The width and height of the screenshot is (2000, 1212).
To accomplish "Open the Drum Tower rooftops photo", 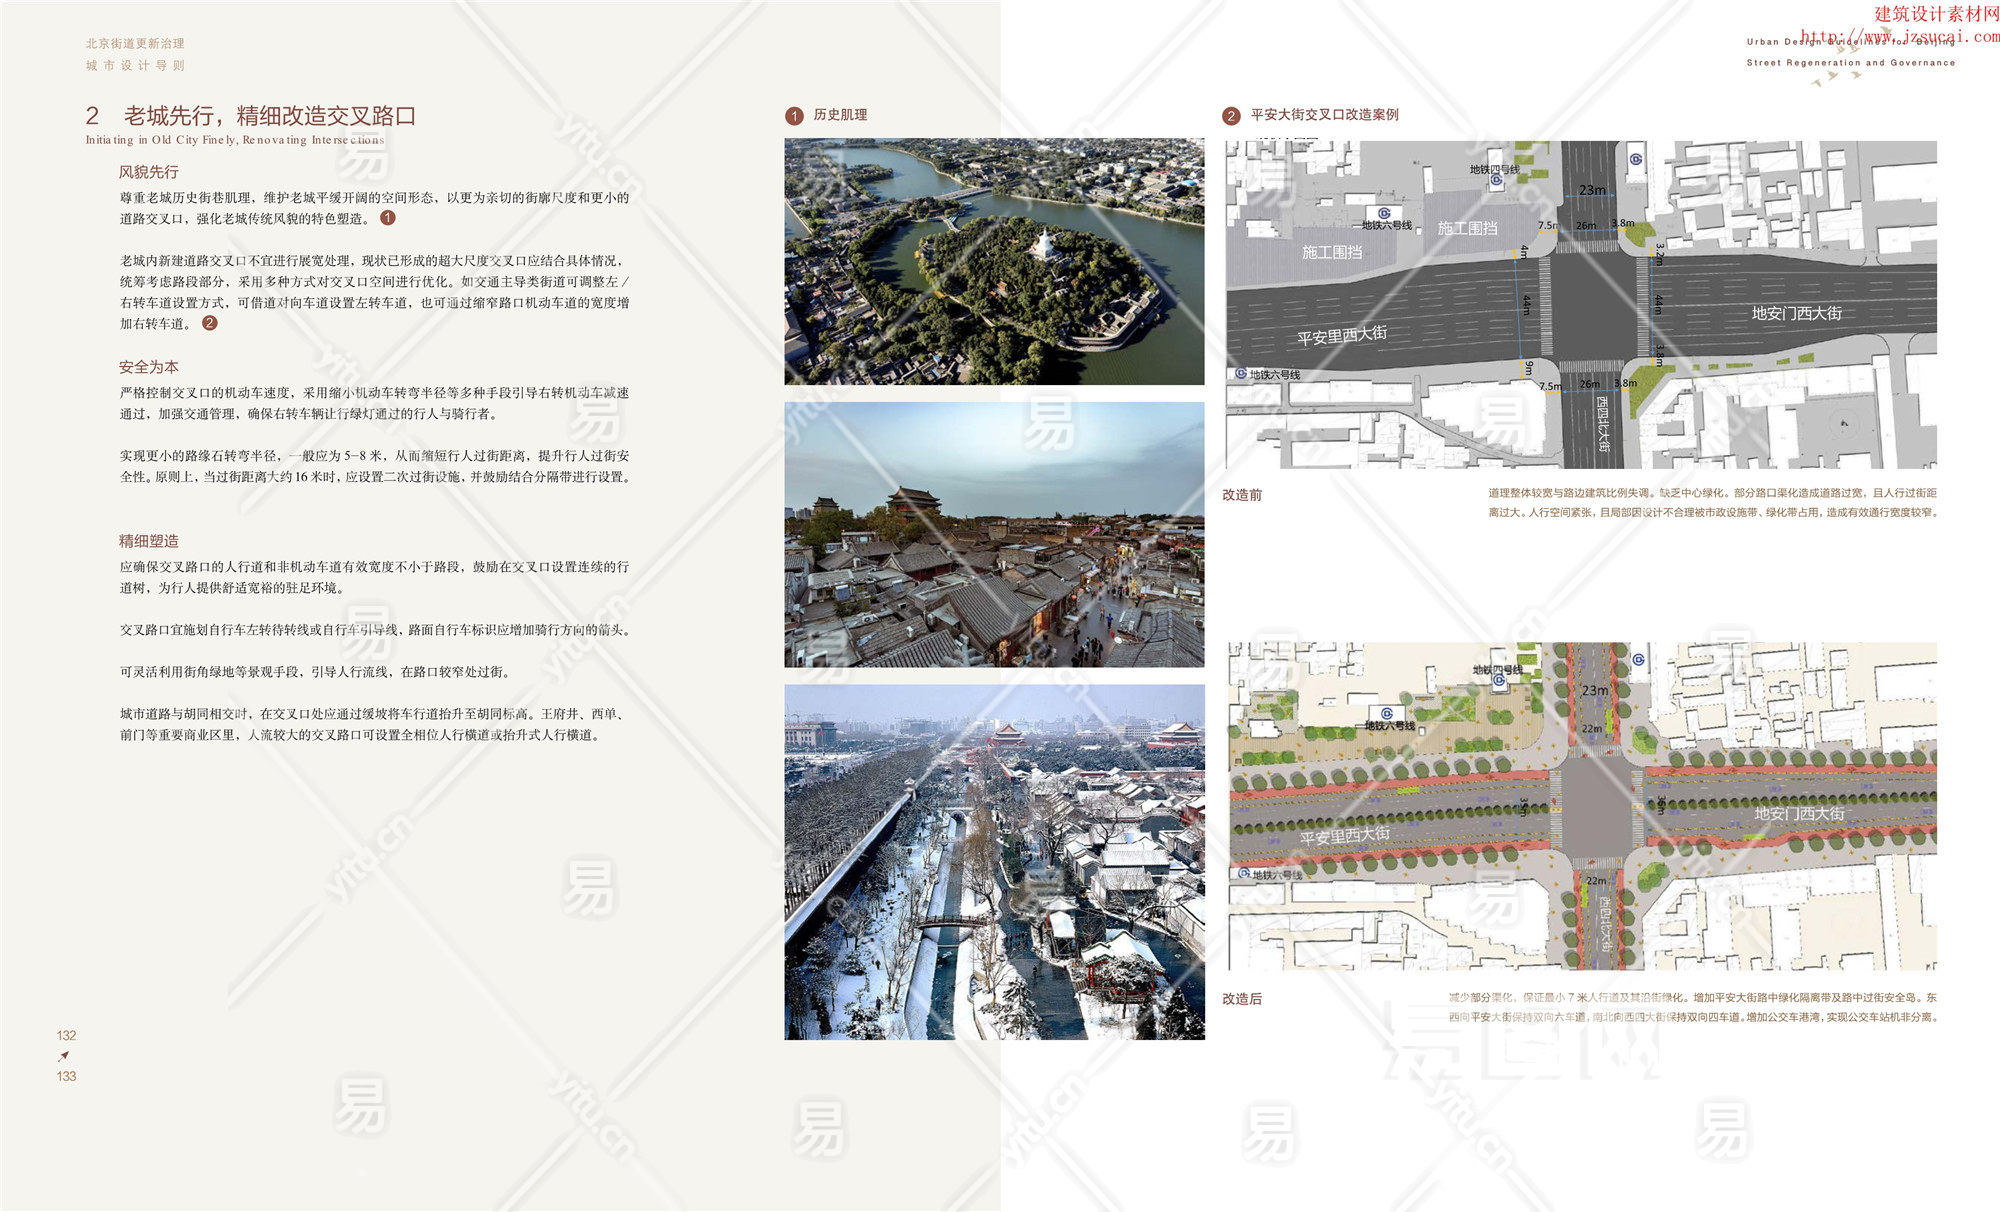I will 994,534.
